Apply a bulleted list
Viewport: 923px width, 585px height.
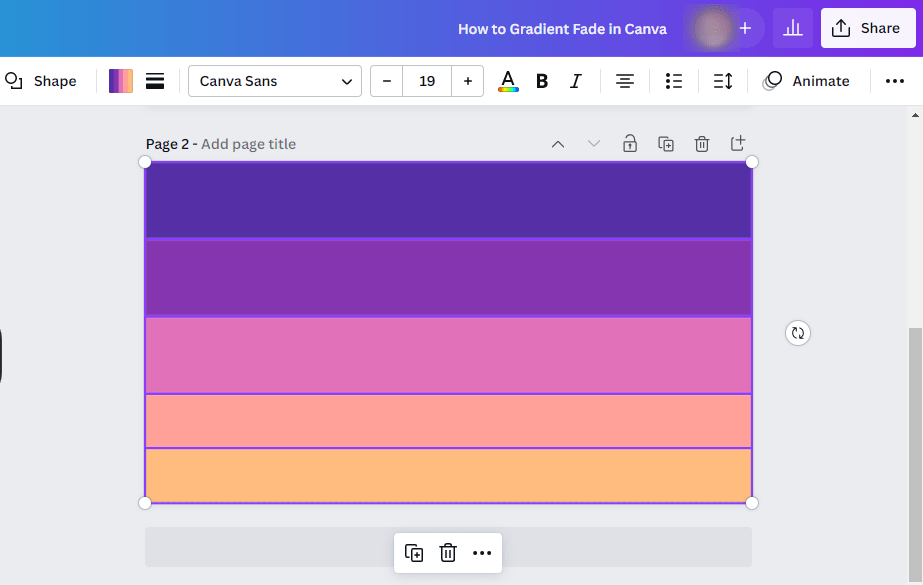coord(673,81)
